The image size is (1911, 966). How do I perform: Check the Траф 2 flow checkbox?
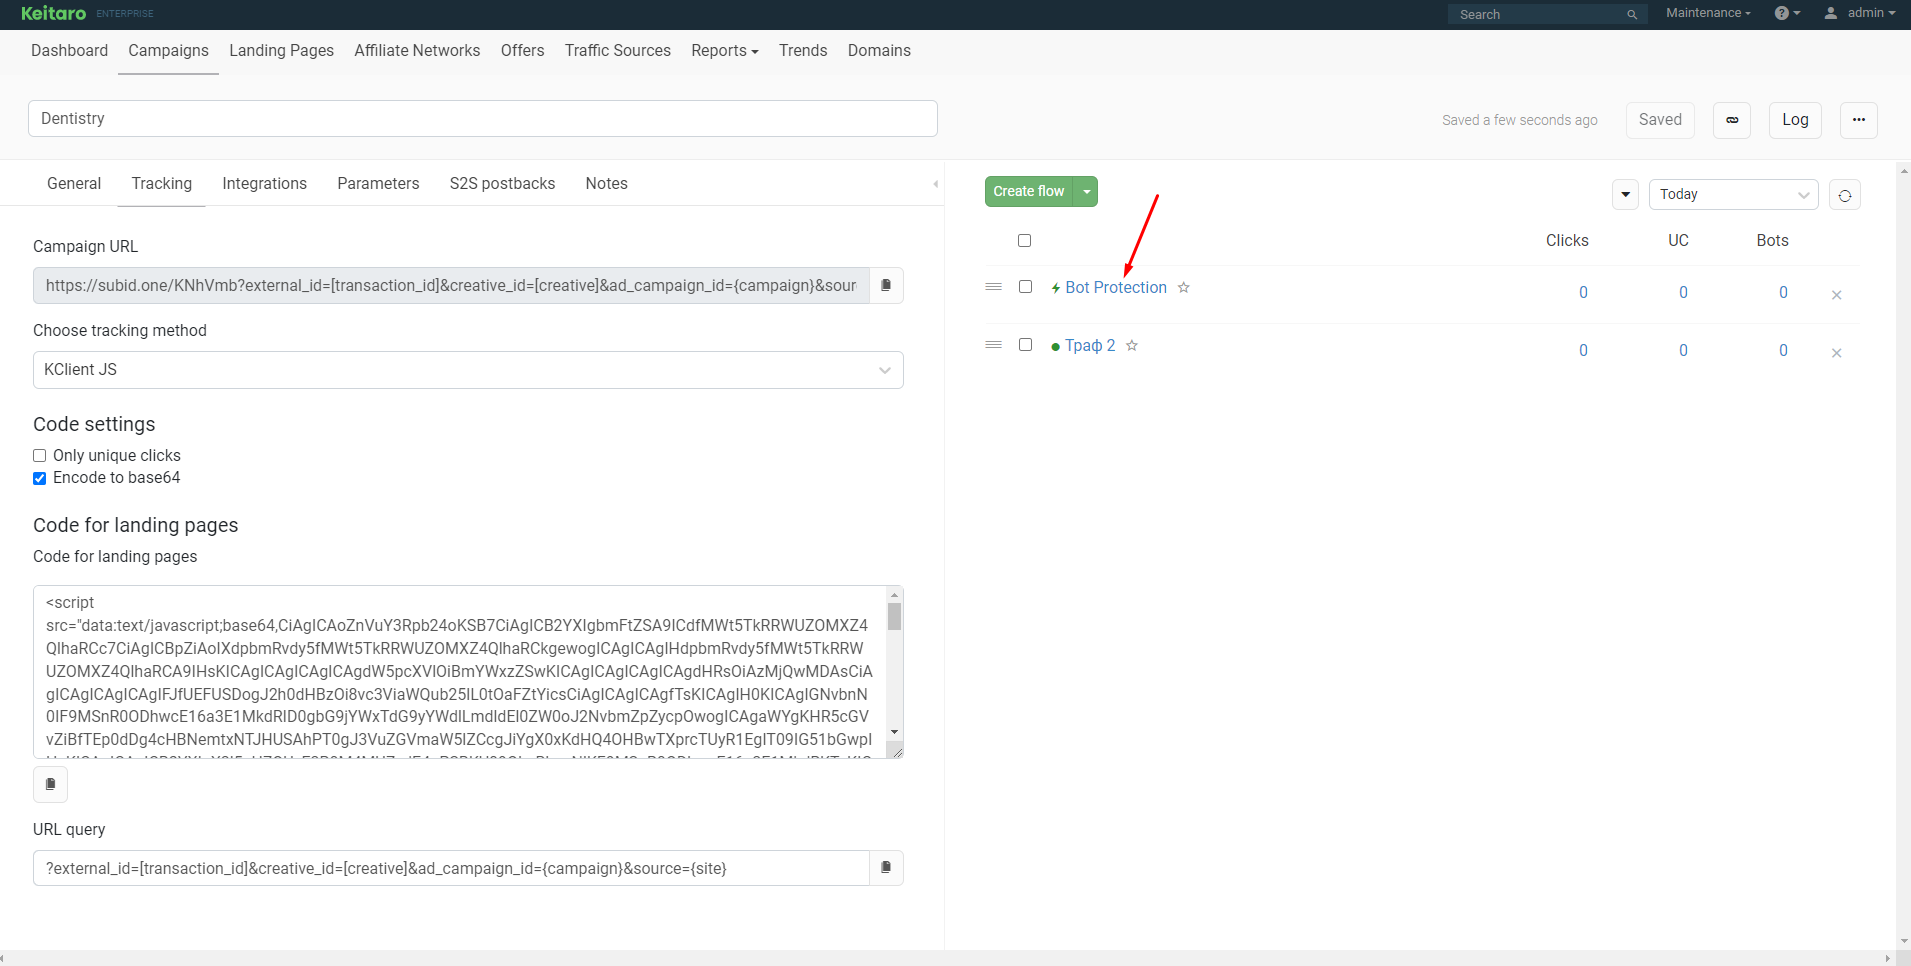coord(1025,345)
